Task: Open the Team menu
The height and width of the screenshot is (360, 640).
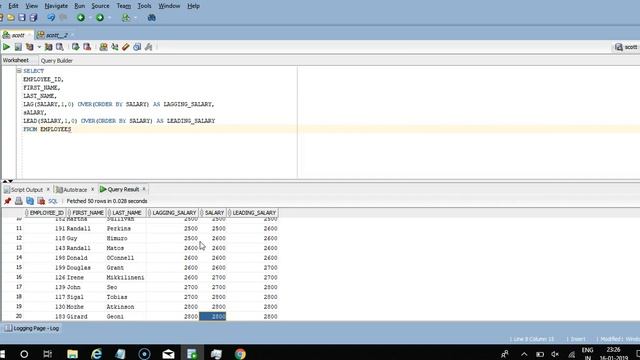Action: point(124,6)
